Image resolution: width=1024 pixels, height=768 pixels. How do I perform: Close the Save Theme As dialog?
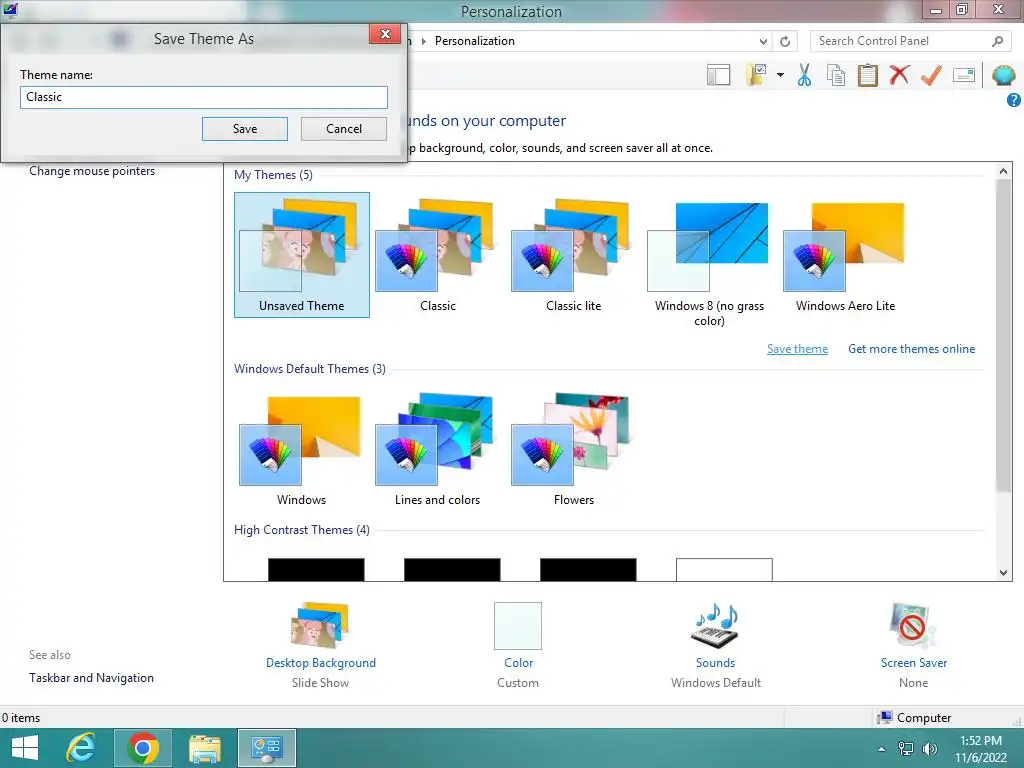pyautogui.click(x=385, y=34)
